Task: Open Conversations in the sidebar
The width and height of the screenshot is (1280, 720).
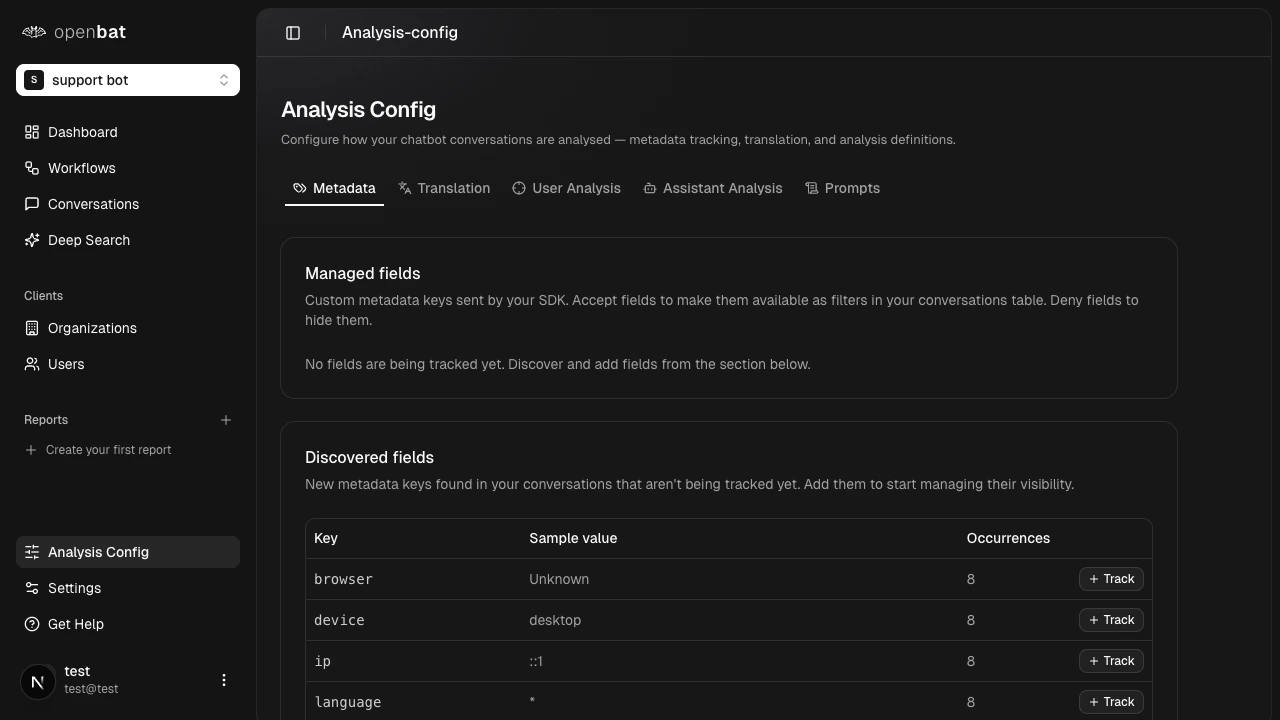Action: coord(93,204)
